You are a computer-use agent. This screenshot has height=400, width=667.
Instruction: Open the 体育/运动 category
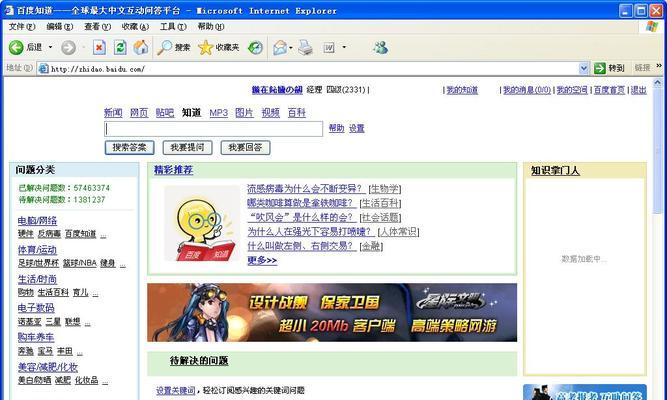(x=37, y=250)
